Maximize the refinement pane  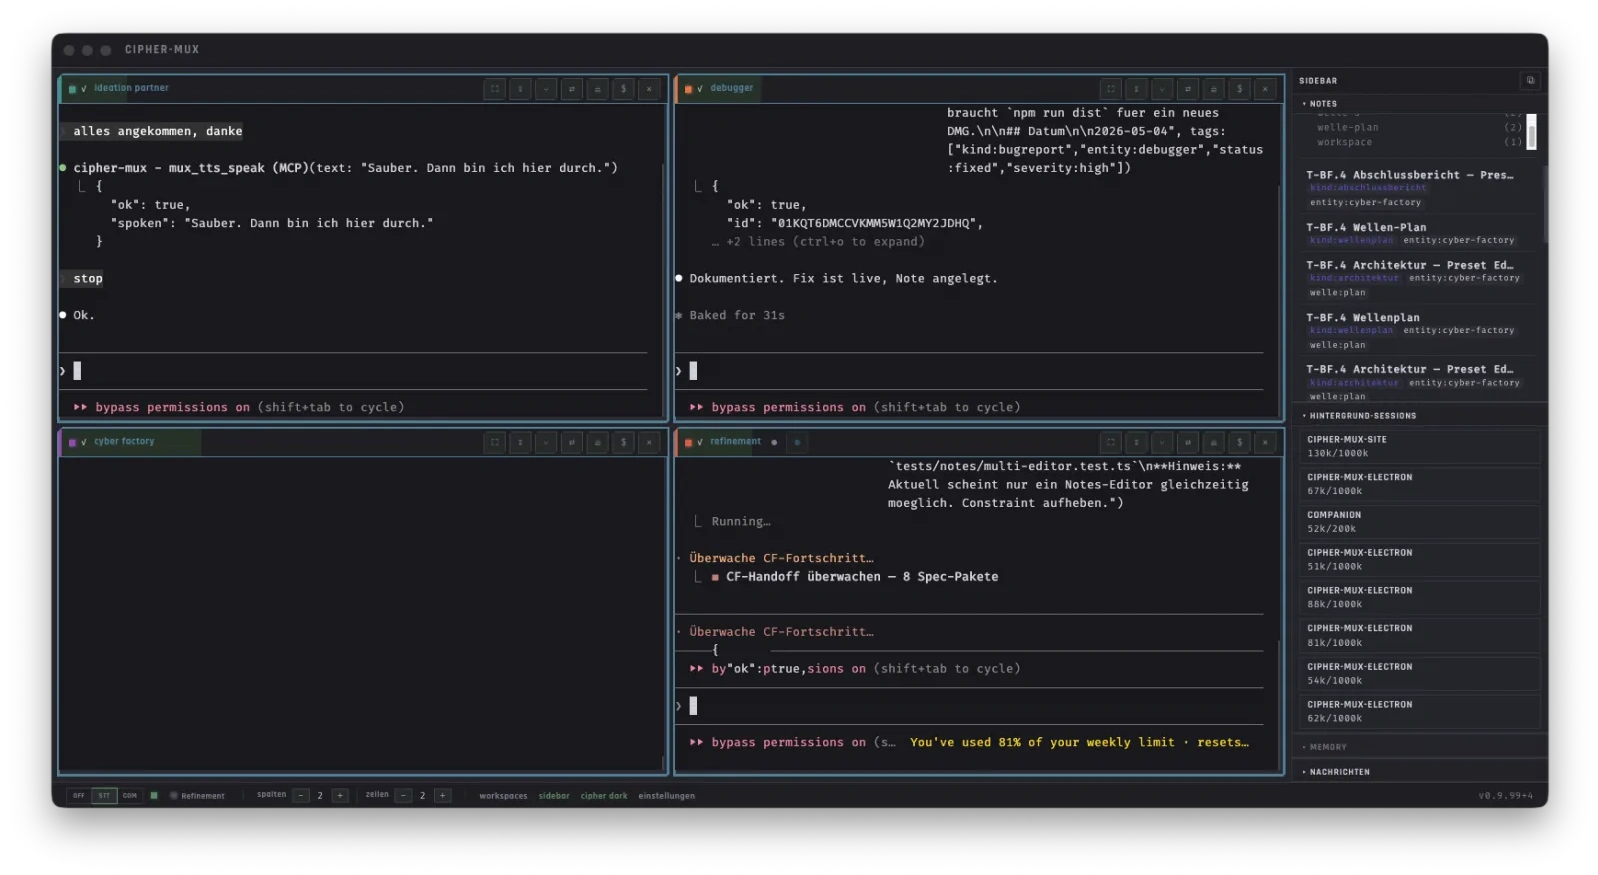pos(1111,442)
